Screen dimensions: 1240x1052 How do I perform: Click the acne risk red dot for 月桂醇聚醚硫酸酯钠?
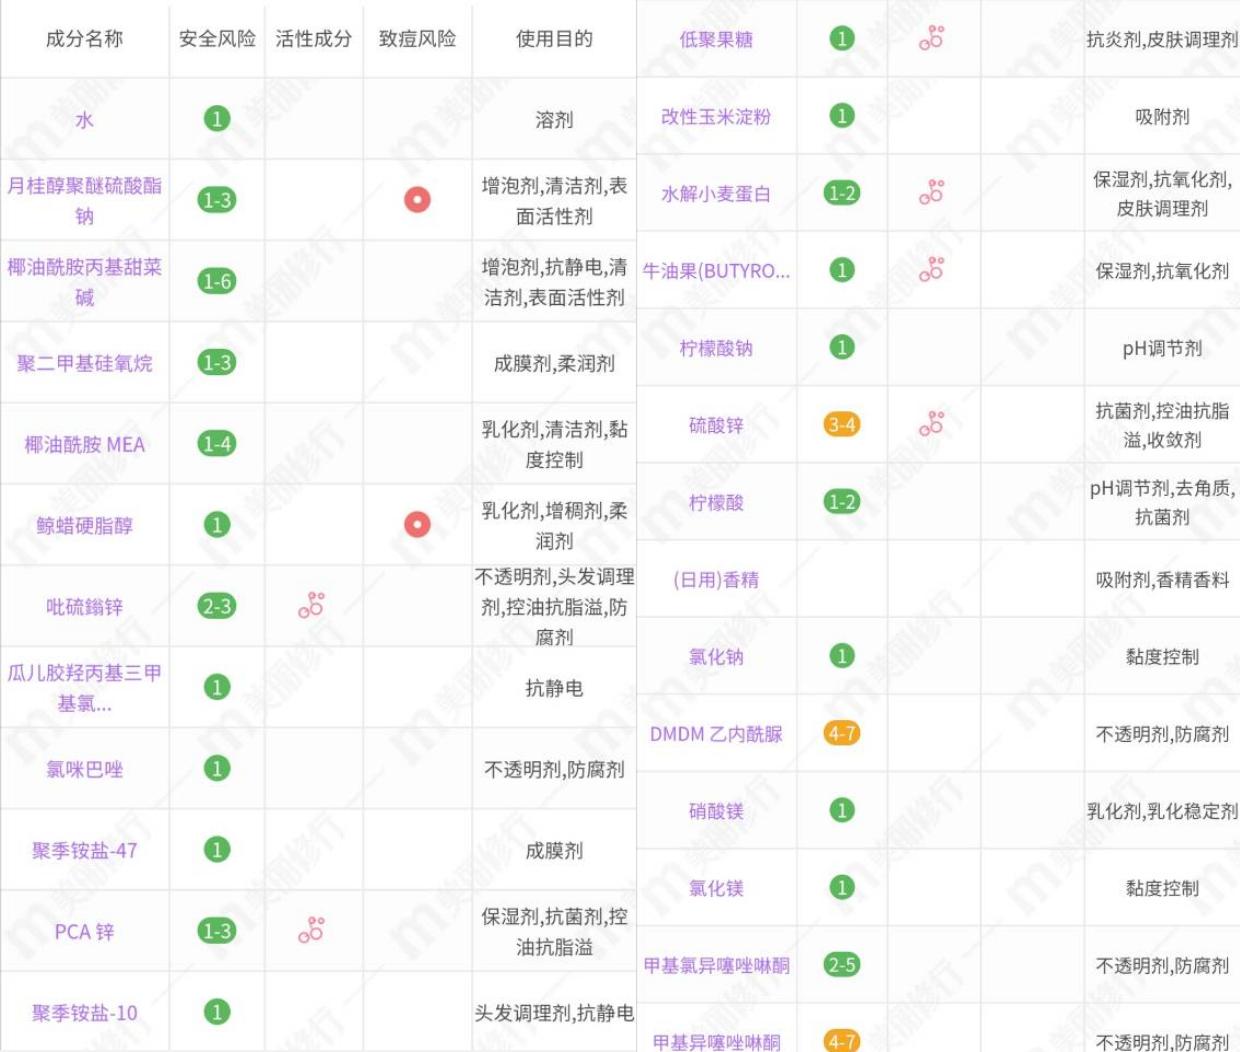coord(416,198)
